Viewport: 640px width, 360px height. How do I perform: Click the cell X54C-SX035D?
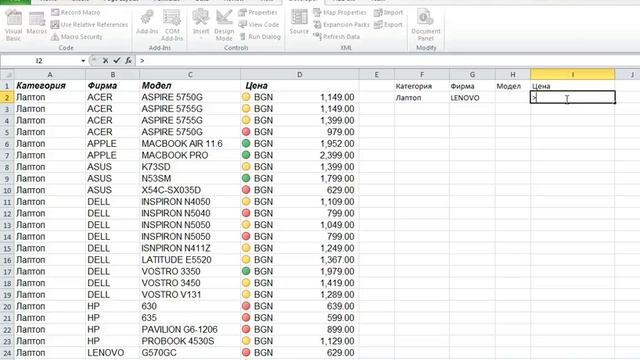(190, 190)
